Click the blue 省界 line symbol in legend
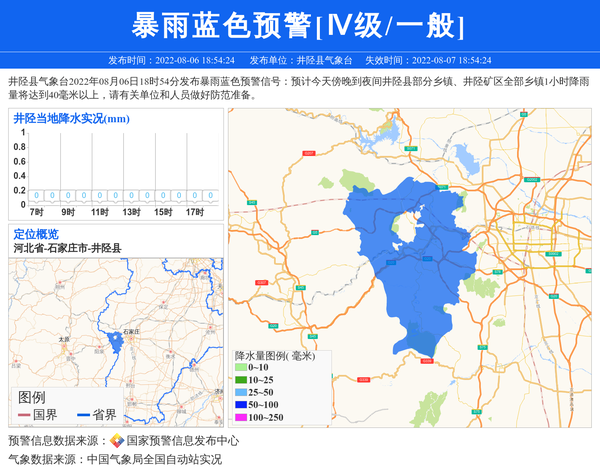The height and width of the screenshot is (471, 600). click(83, 415)
